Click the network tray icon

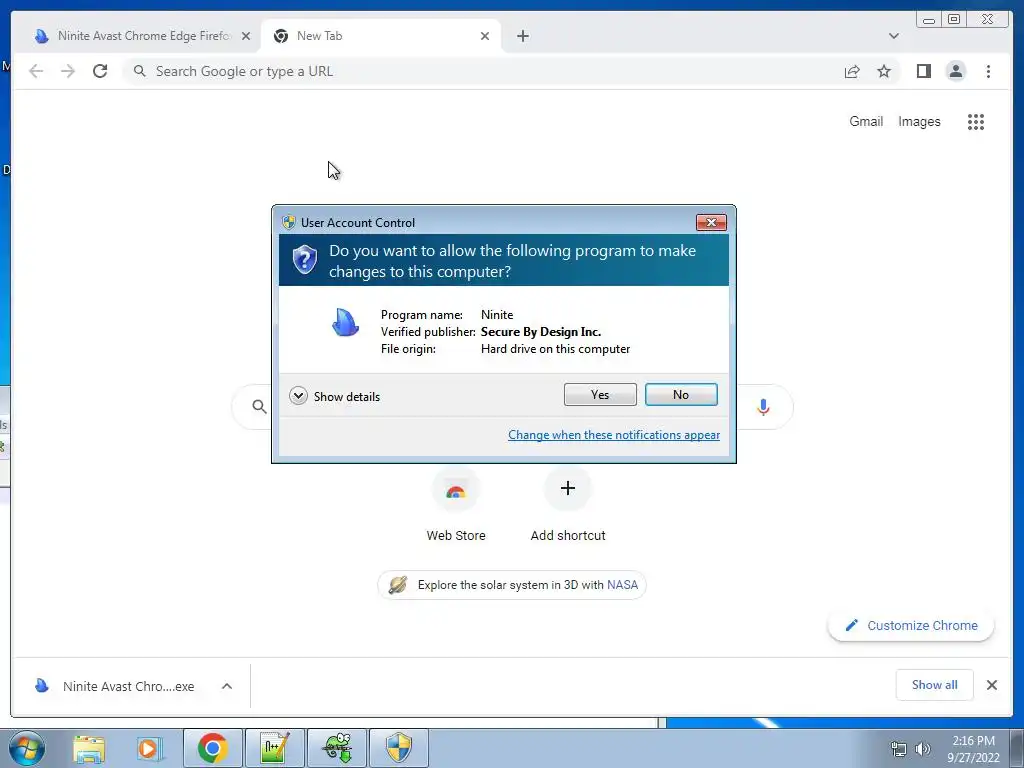coord(899,749)
